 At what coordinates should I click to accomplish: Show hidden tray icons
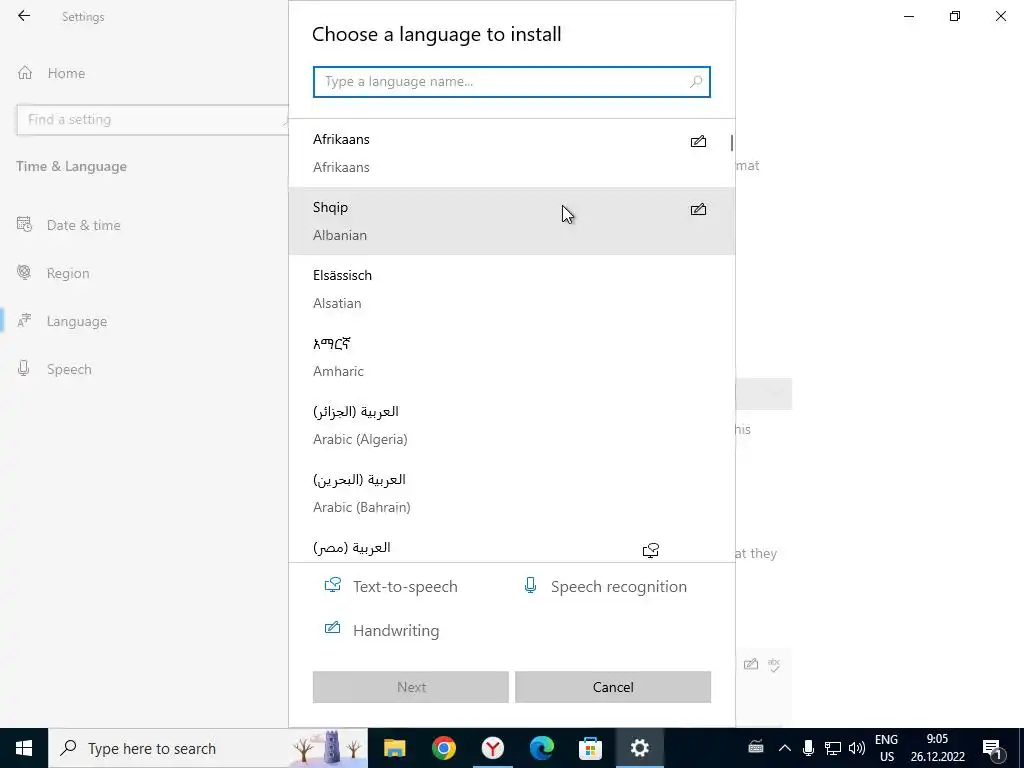pyautogui.click(x=785, y=748)
